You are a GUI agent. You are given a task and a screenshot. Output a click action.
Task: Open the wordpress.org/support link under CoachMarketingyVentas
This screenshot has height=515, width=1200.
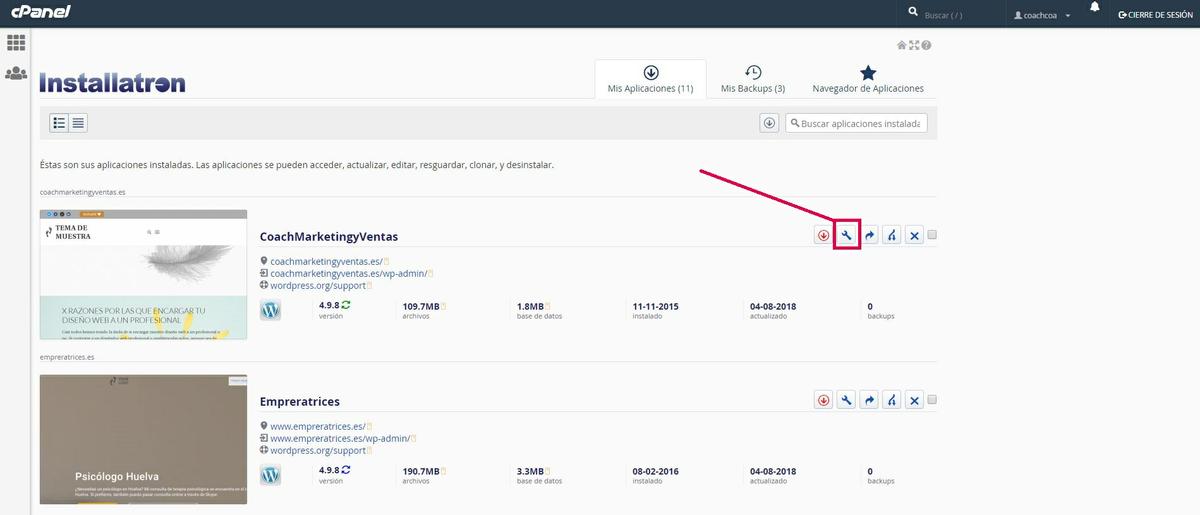pyautogui.click(x=318, y=285)
